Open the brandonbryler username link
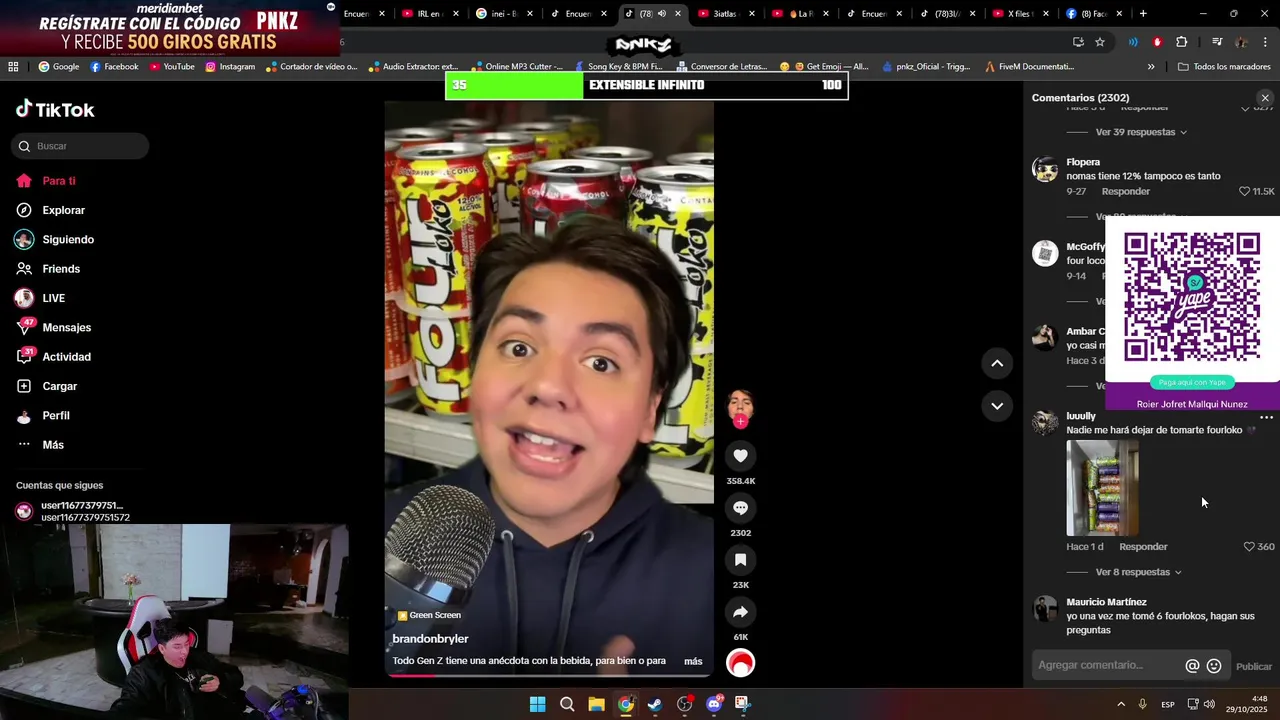 430,639
